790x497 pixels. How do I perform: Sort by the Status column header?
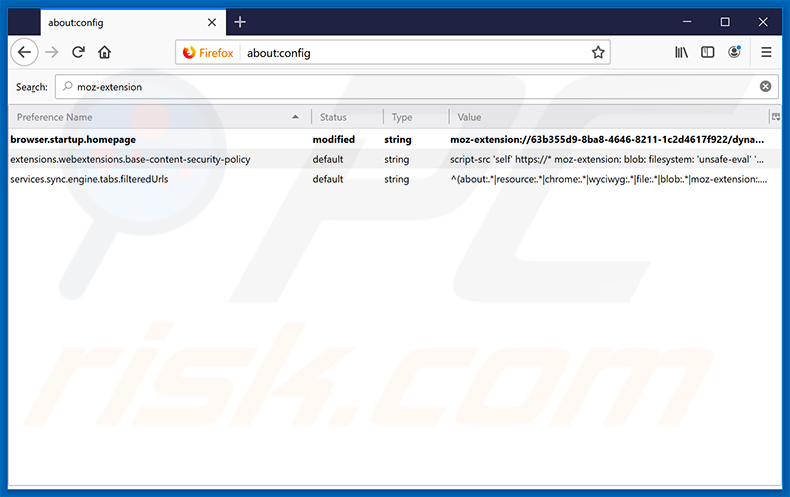[x=347, y=117]
